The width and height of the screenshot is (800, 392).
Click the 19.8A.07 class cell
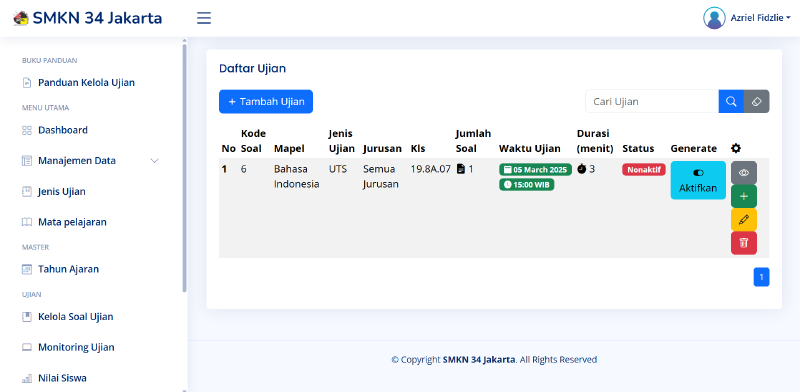(x=431, y=169)
